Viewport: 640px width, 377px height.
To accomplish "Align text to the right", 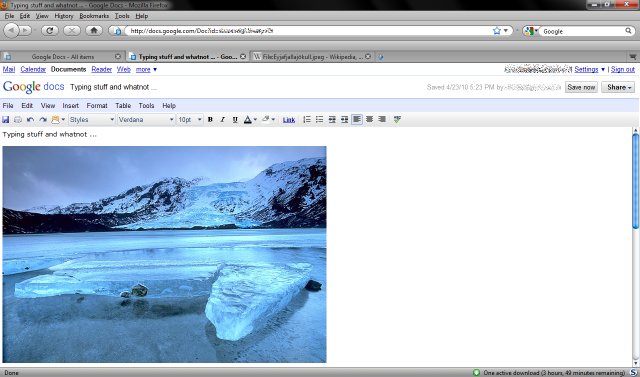I will (382, 120).
